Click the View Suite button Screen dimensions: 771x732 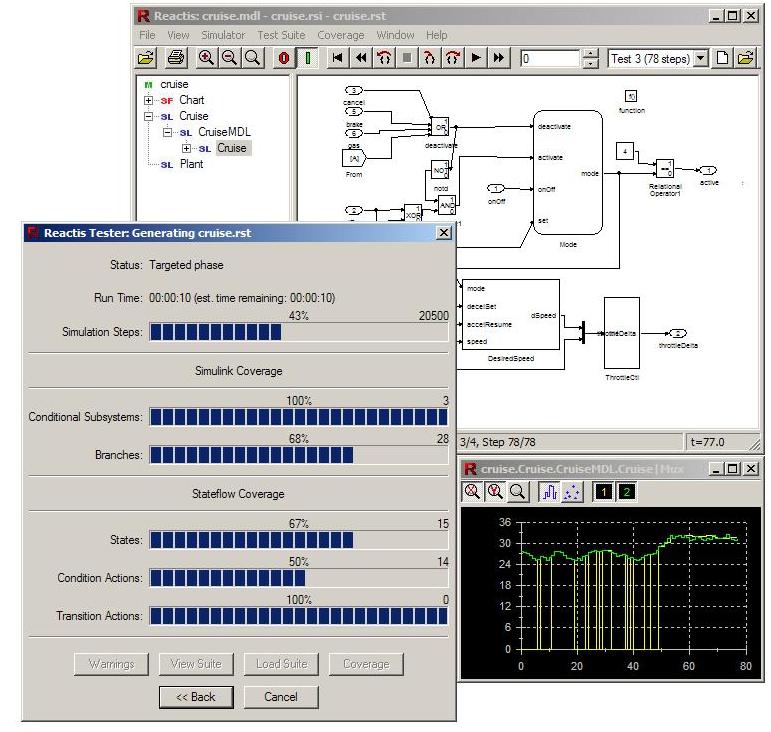(x=196, y=664)
